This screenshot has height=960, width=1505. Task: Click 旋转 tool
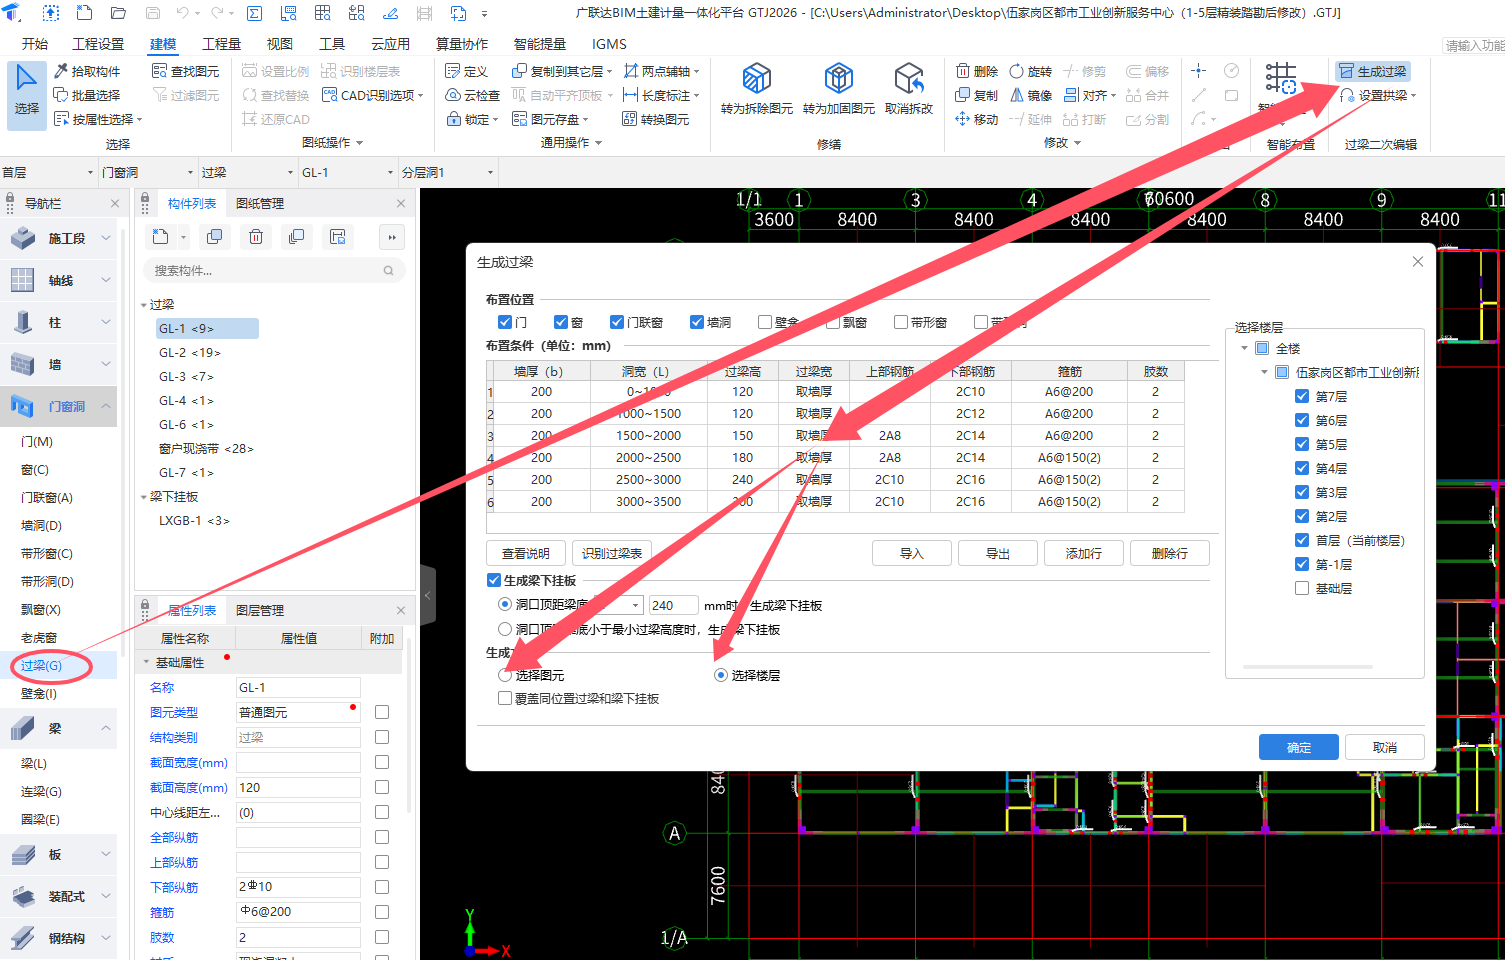(1031, 71)
